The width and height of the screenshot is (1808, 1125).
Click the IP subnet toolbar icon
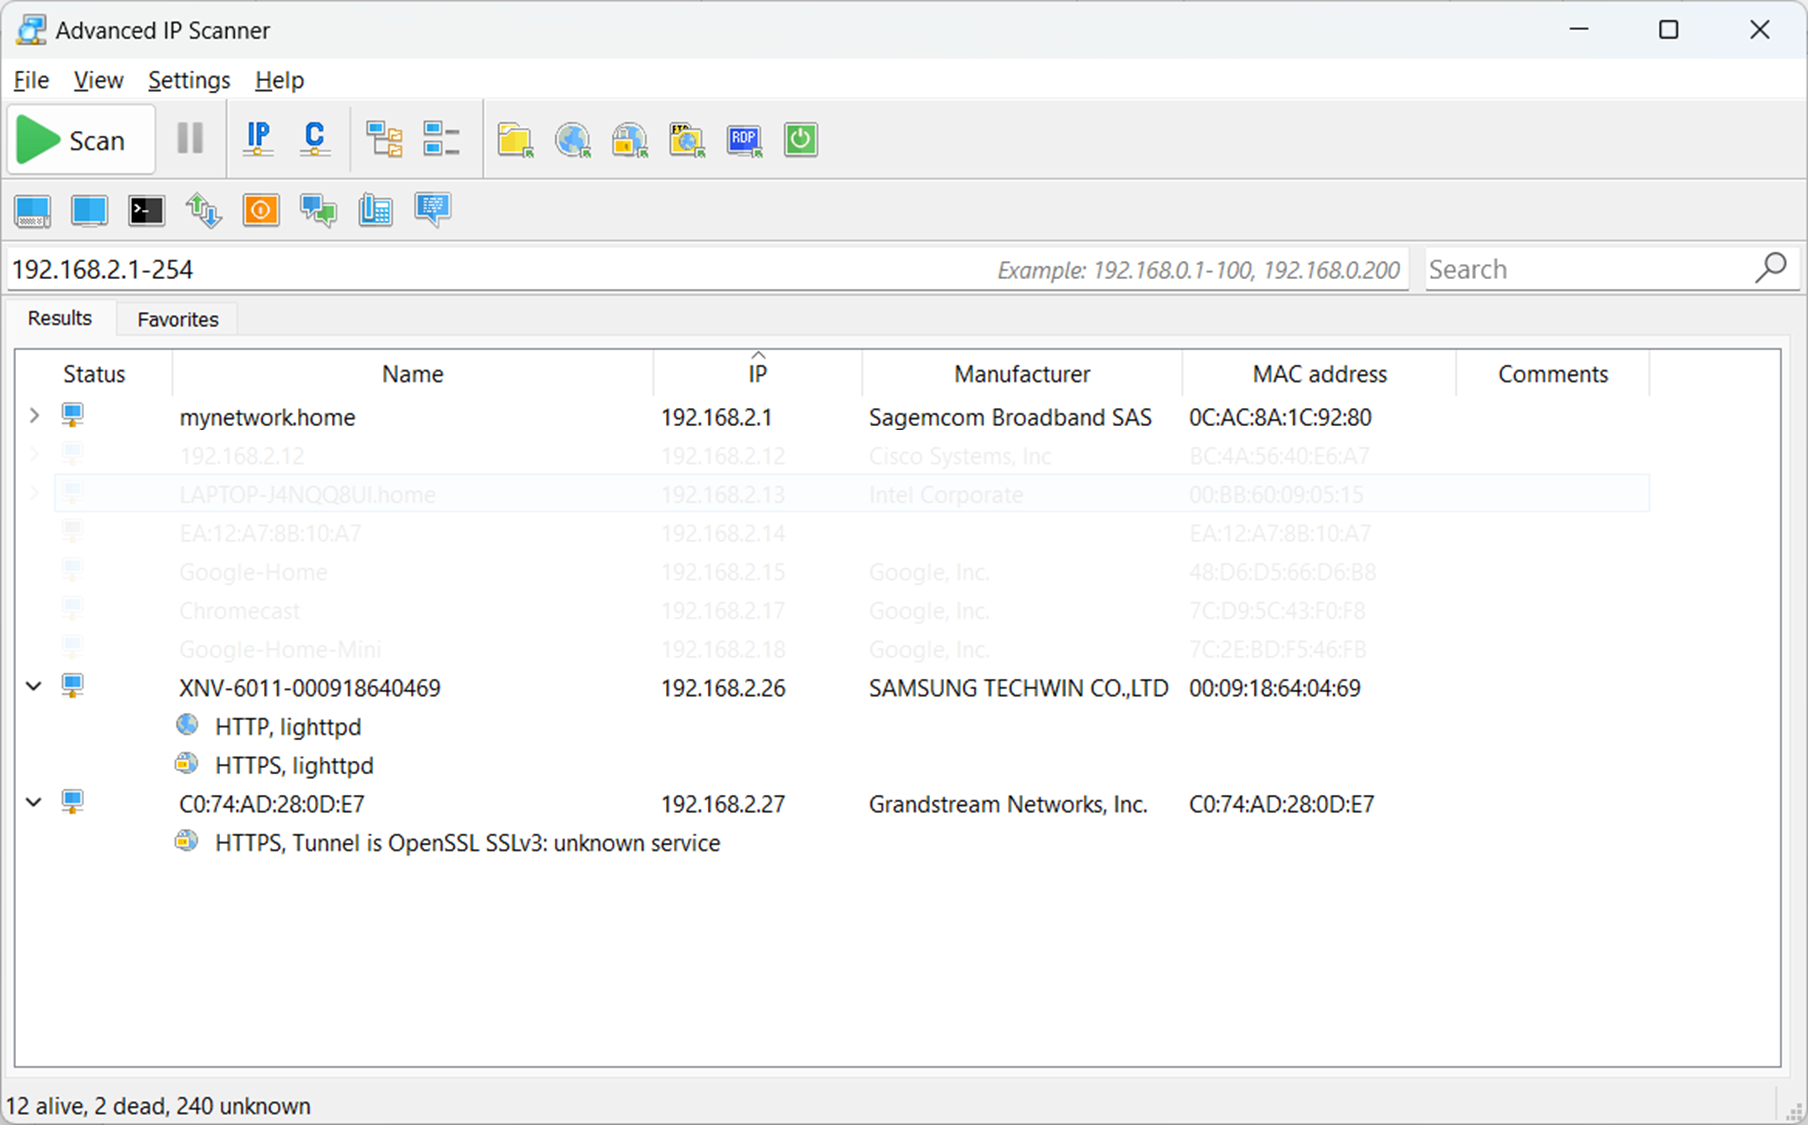click(258, 139)
